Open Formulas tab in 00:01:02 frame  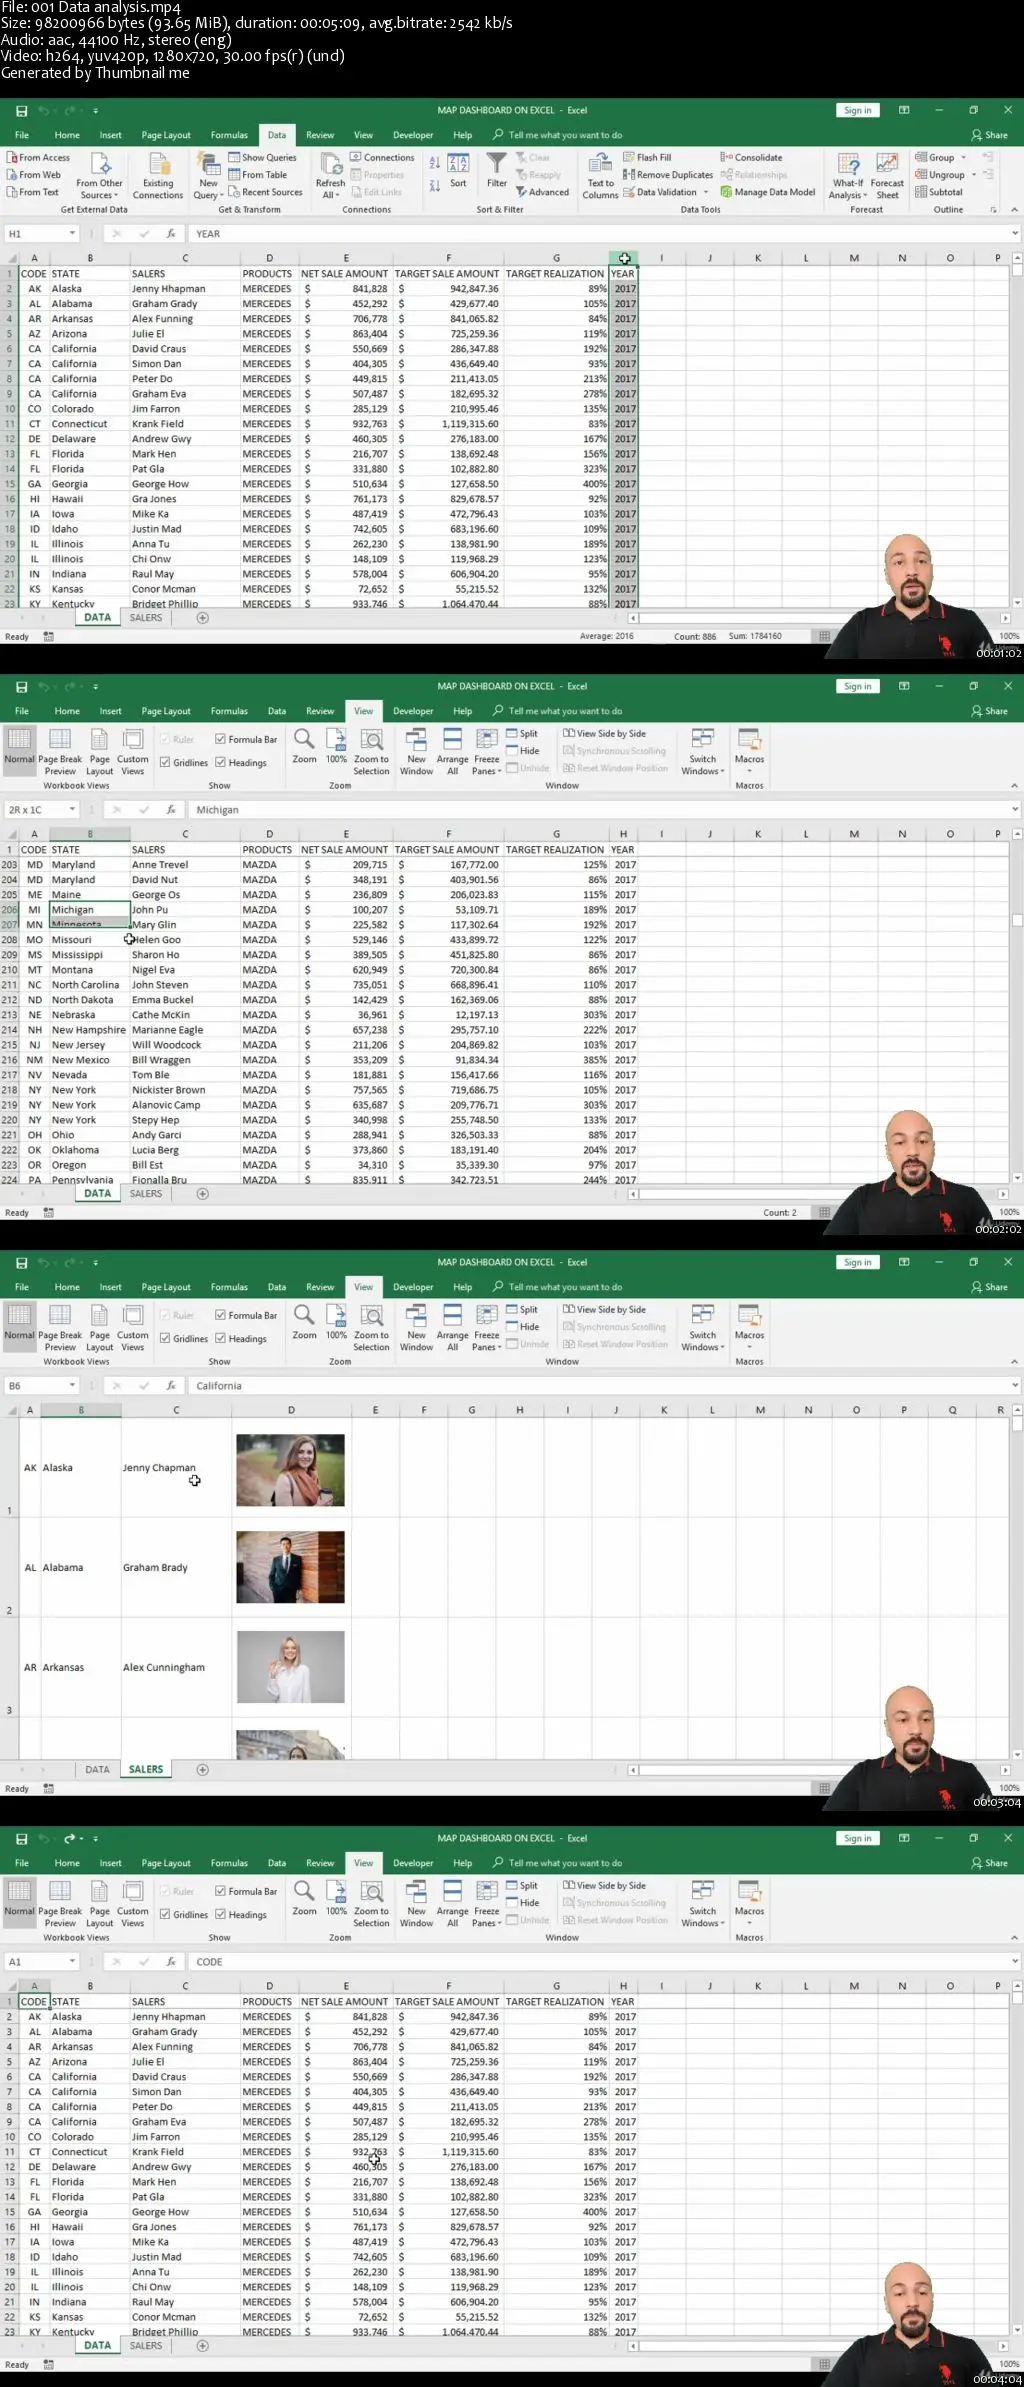click(229, 135)
